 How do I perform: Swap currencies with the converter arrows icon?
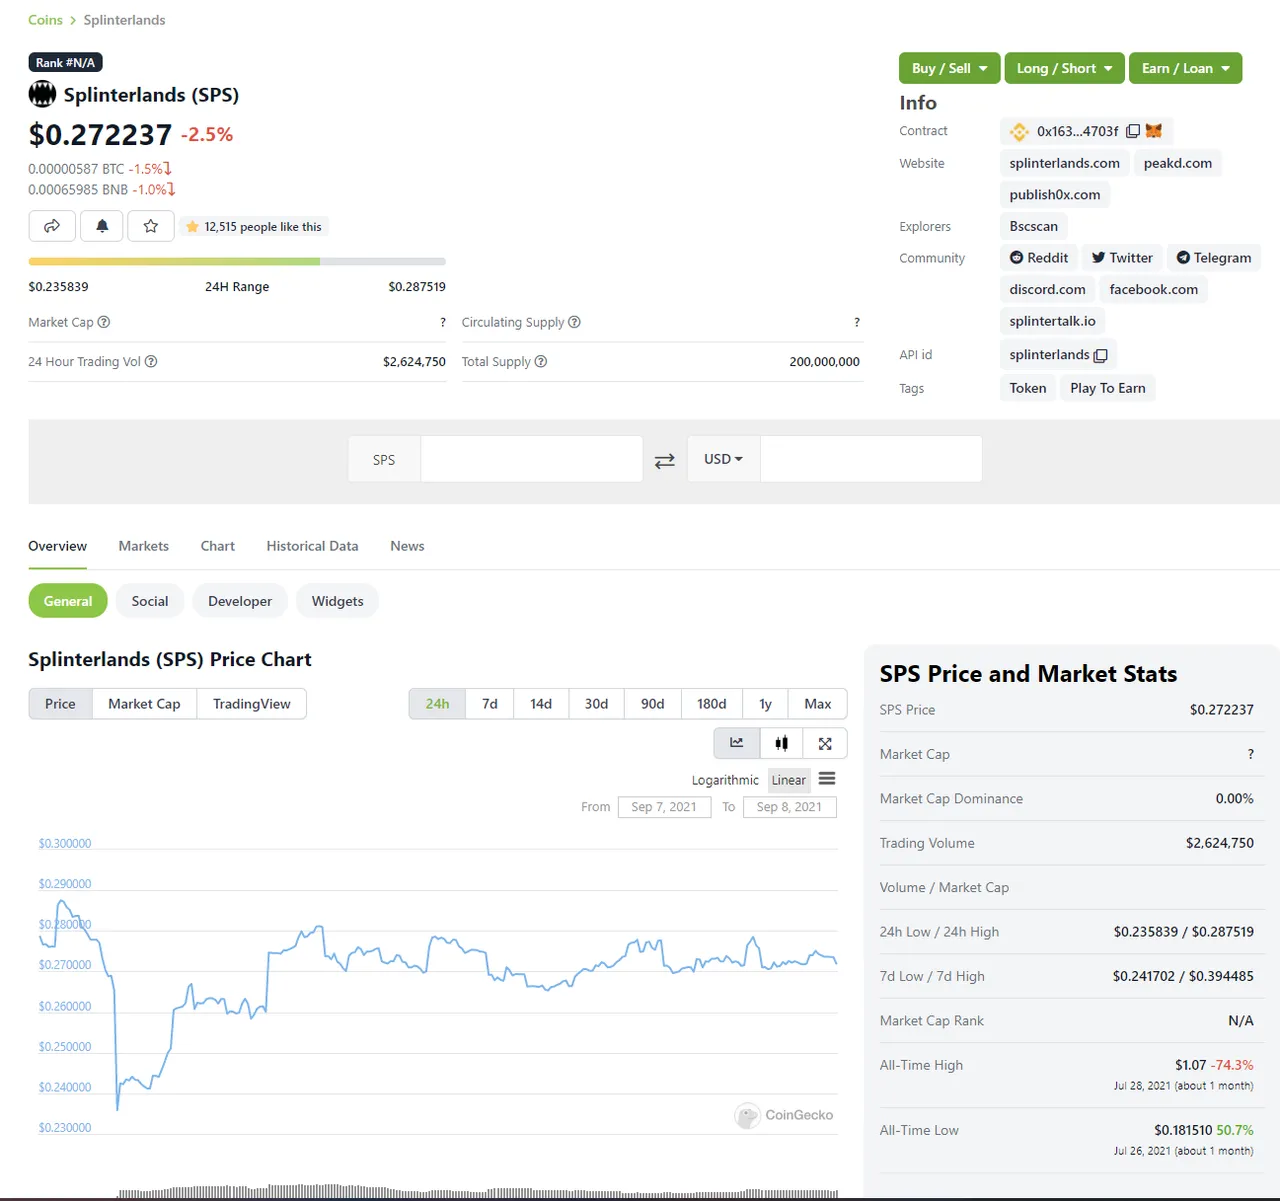pyautogui.click(x=665, y=460)
